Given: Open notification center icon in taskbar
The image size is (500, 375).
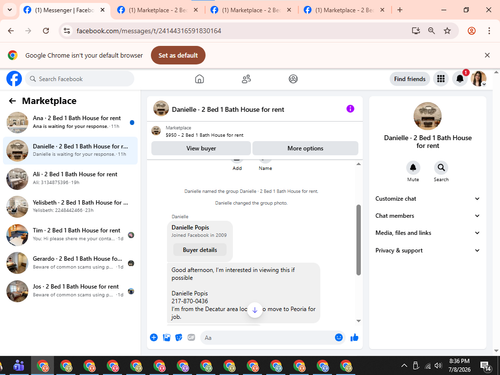Looking at the screenshot, I should pos(485,366).
